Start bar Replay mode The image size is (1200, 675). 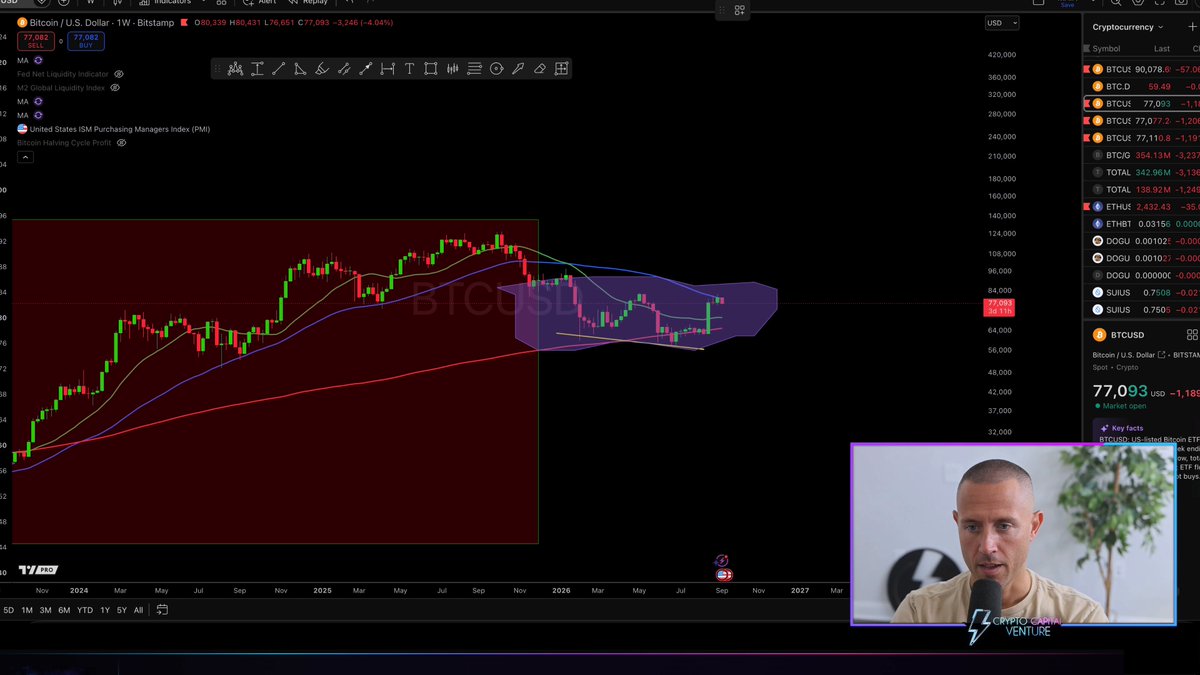(x=307, y=2)
